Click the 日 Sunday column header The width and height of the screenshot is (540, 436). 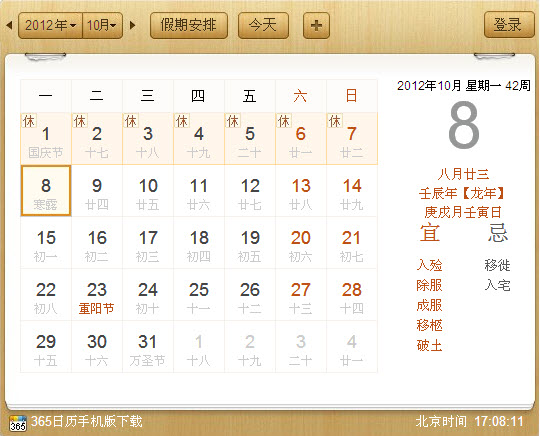[352, 96]
